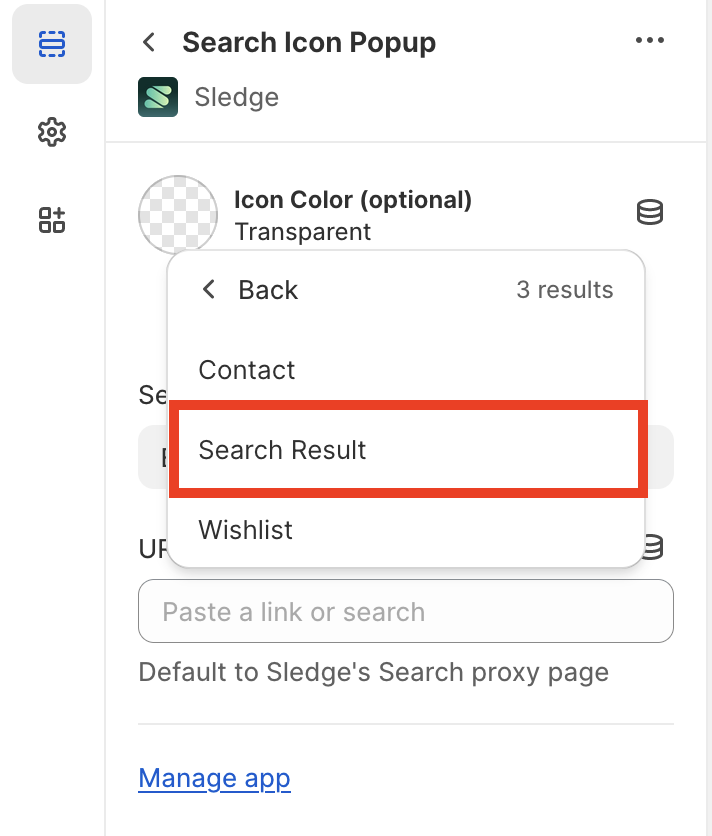Open the App embeds panel

point(51,220)
